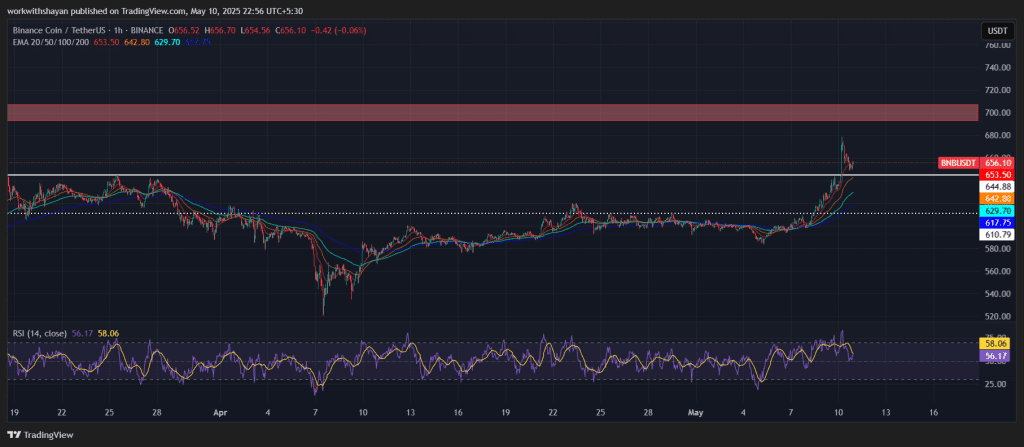The image size is (1024, 447).
Task: Click the Apr label on the time axis
Action: [x=221, y=412]
